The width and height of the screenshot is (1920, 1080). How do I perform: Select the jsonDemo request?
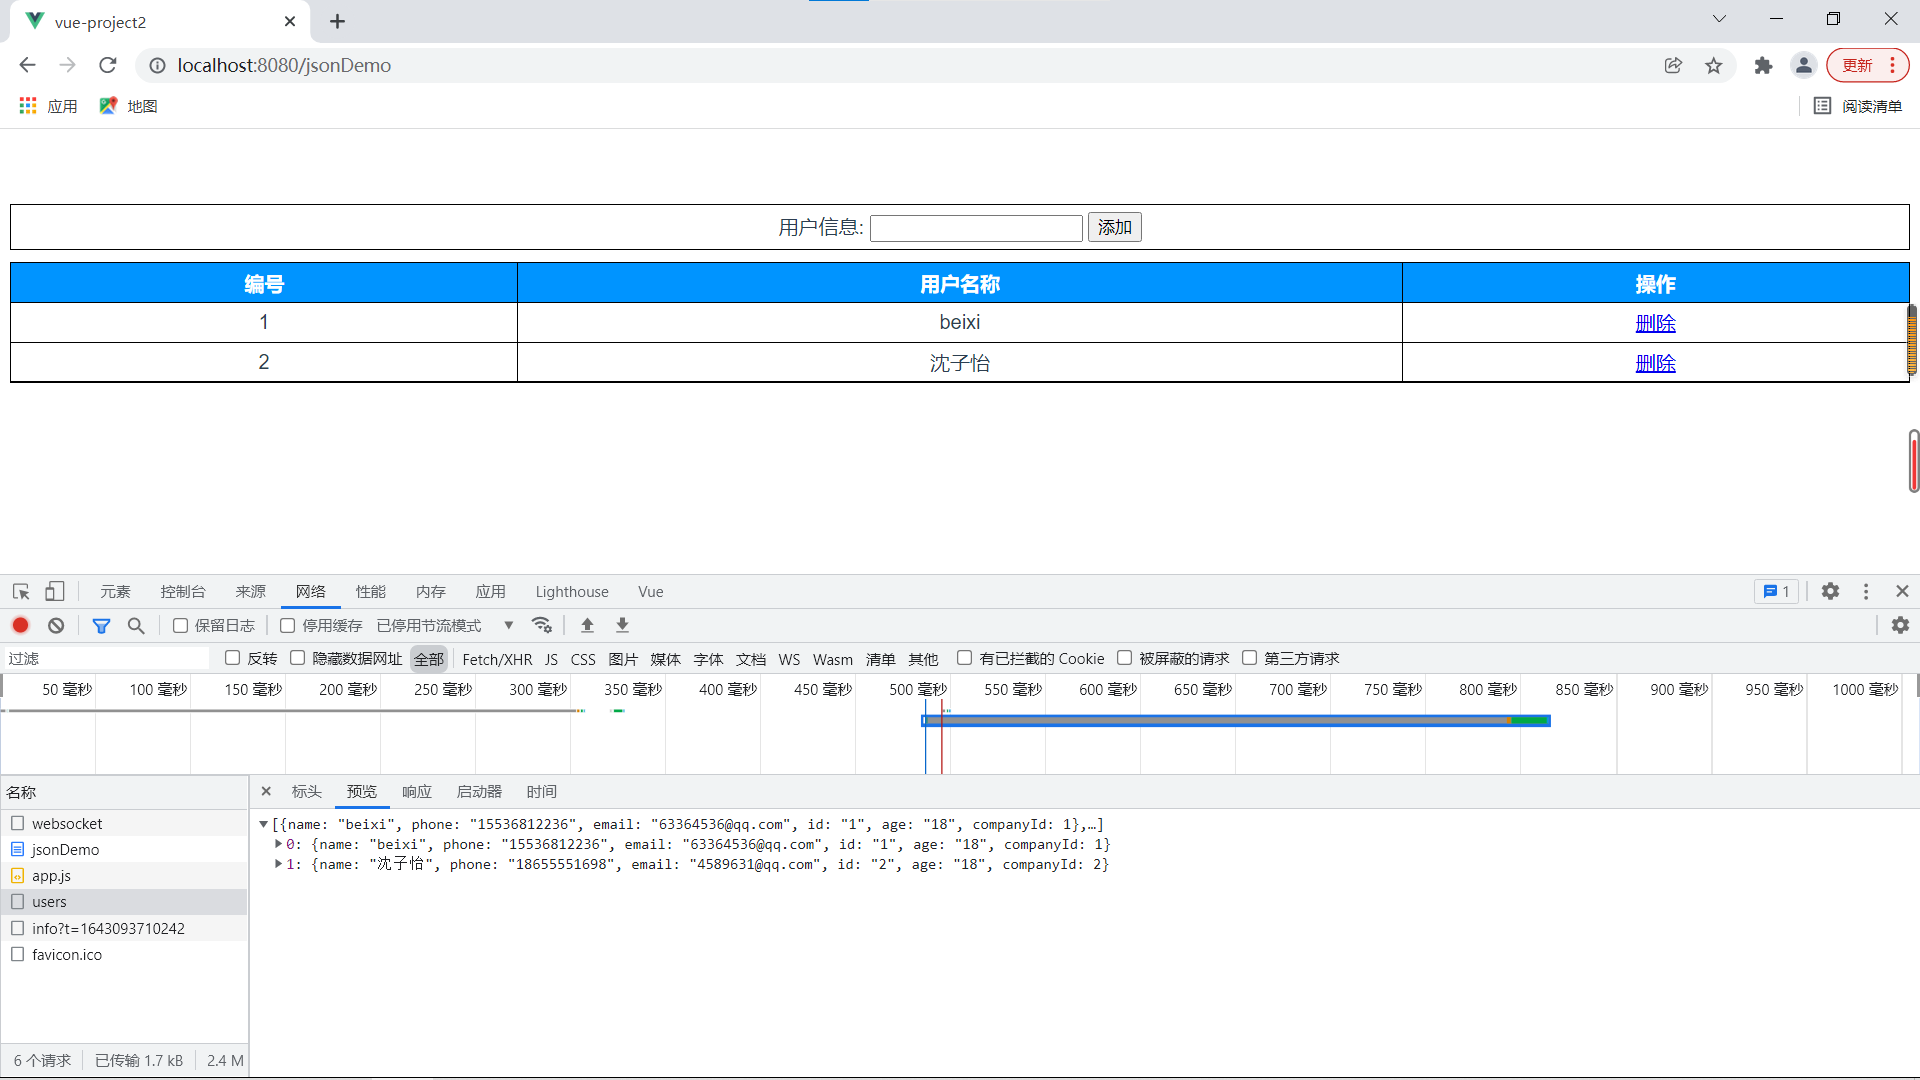(x=124, y=849)
